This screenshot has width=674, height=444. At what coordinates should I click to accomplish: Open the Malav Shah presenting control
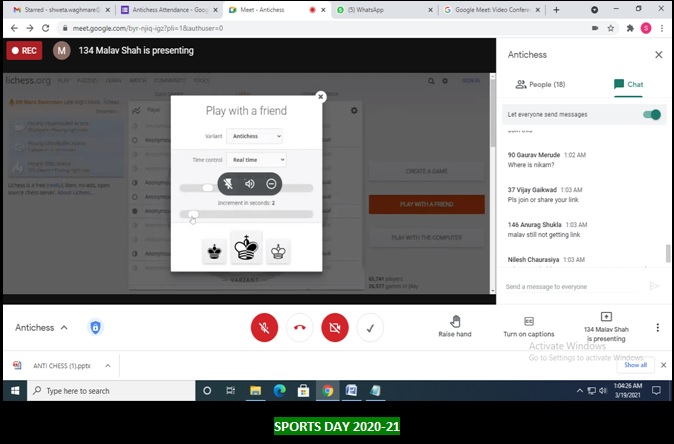coord(606,327)
